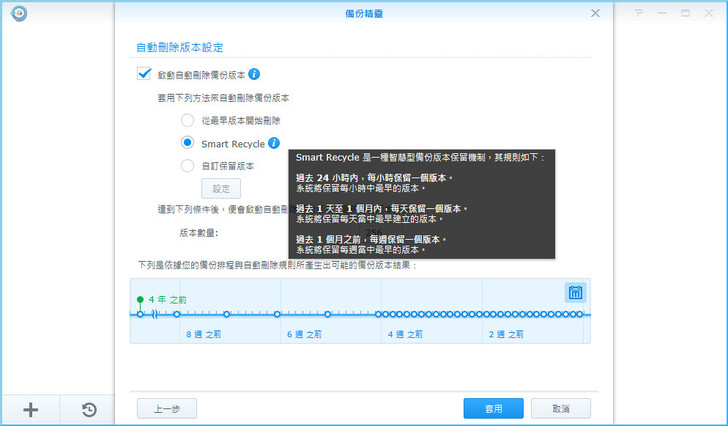Uncheck 啟動自動刪除備份版本 checkbox

click(x=144, y=74)
